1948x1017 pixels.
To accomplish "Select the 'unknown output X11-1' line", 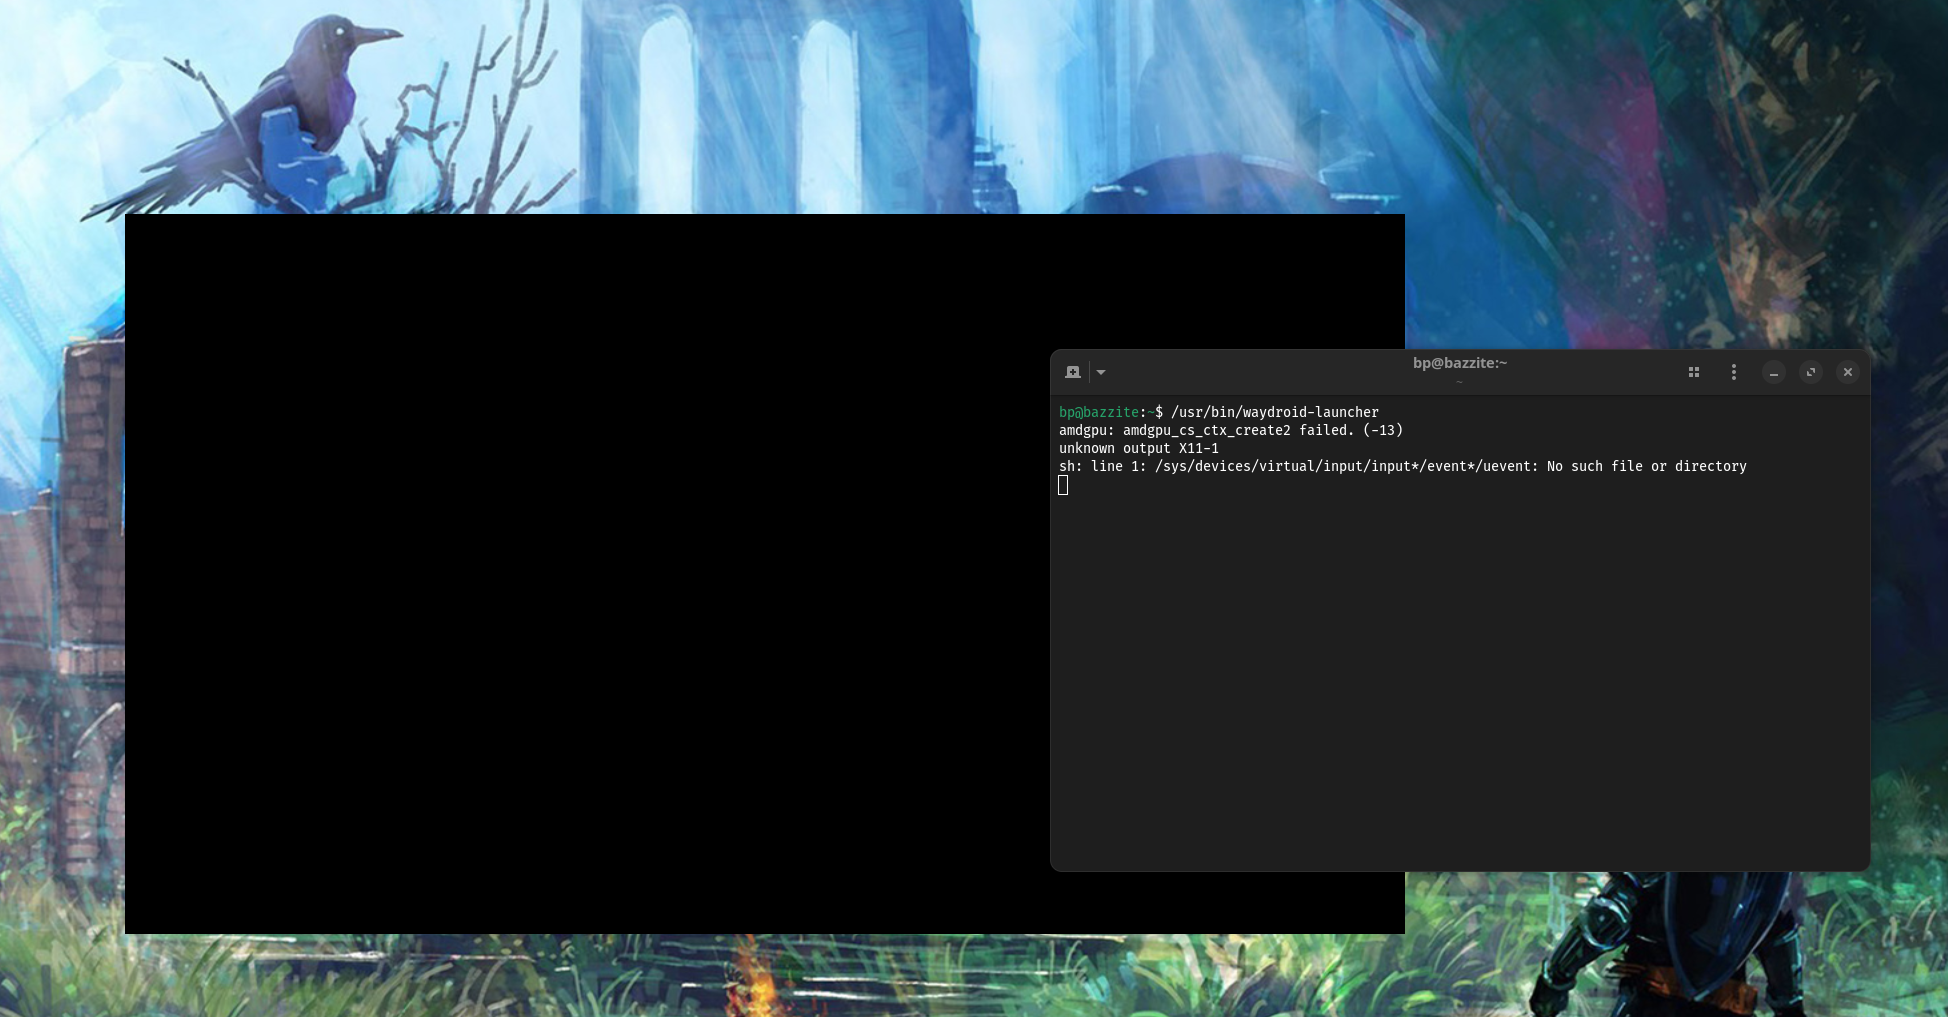I will 1139,448.
